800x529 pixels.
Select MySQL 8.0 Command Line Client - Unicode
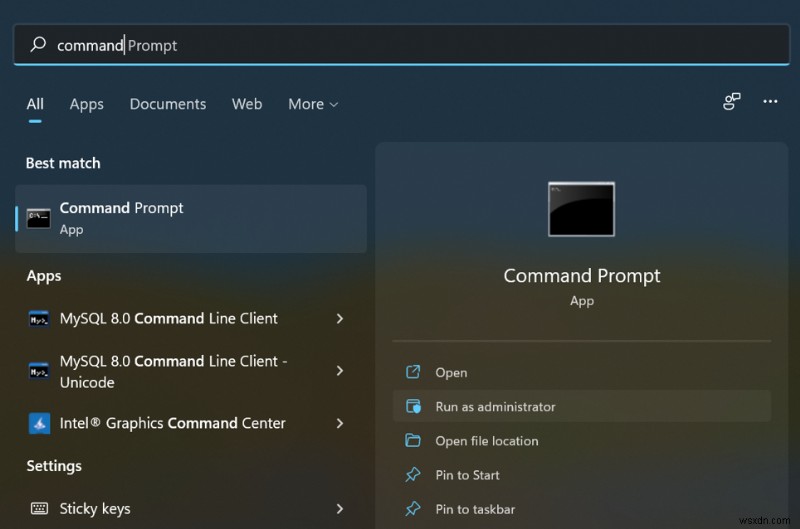191,371
